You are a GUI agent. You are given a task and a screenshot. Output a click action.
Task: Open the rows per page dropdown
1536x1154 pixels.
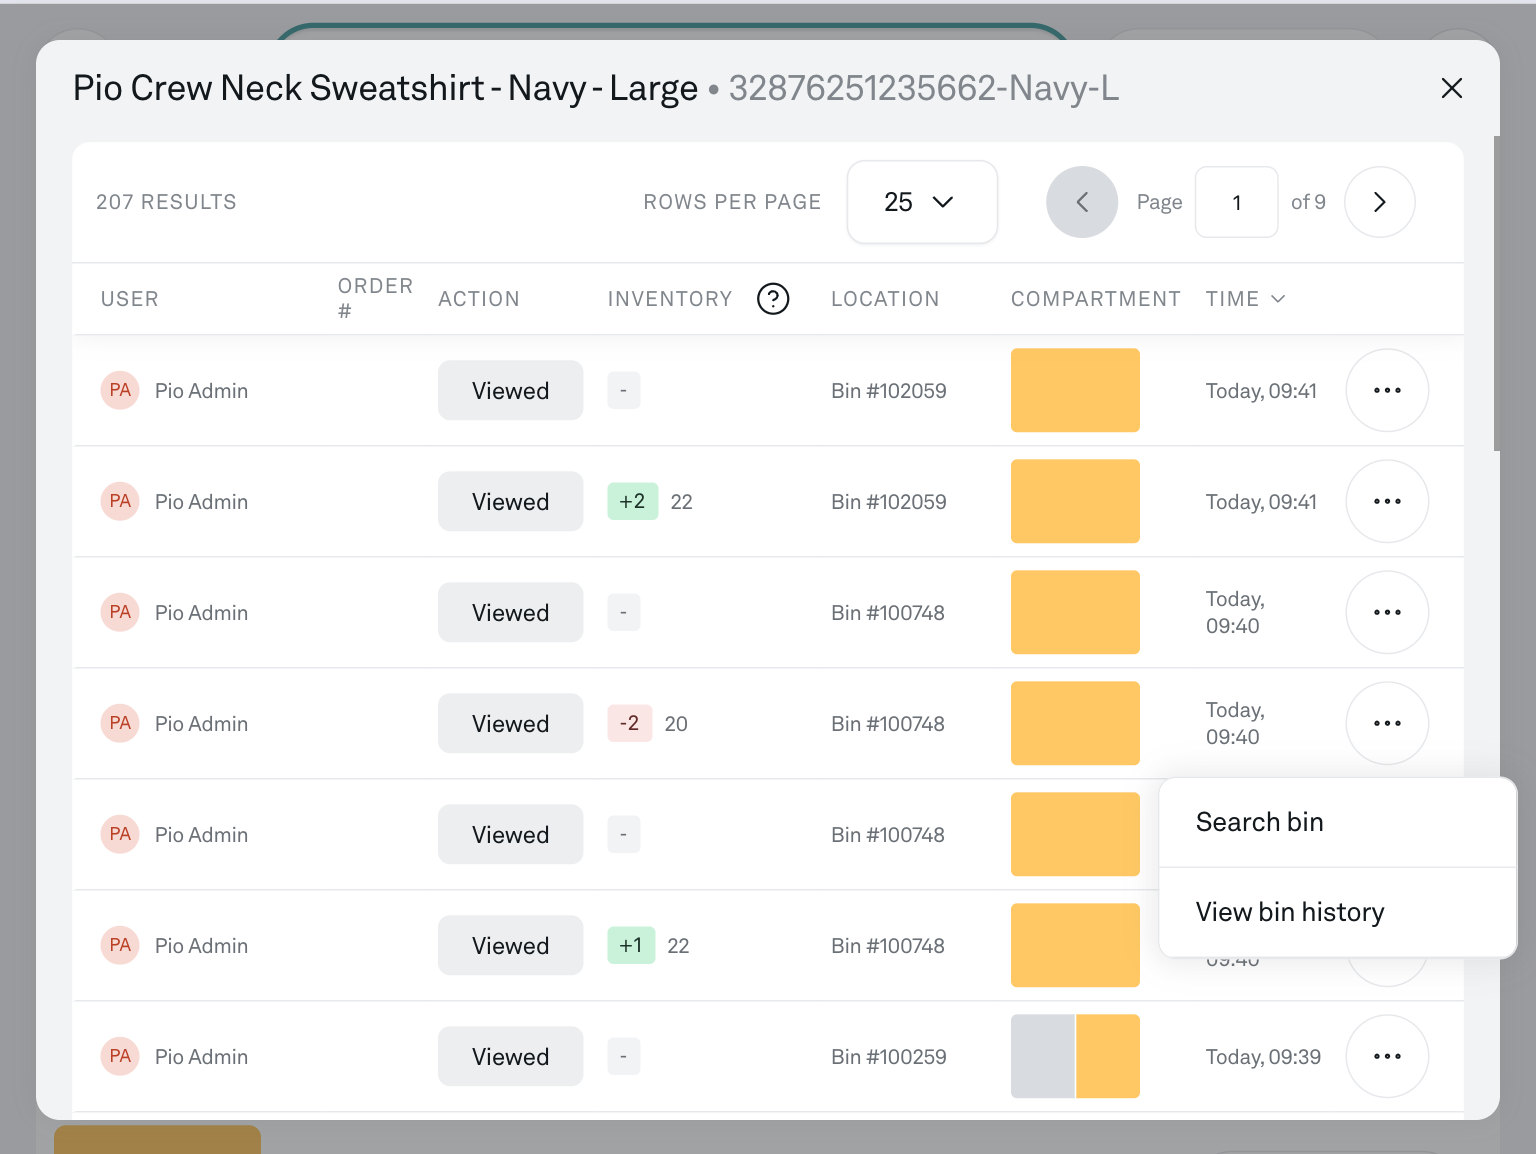(x=921, y=202)
